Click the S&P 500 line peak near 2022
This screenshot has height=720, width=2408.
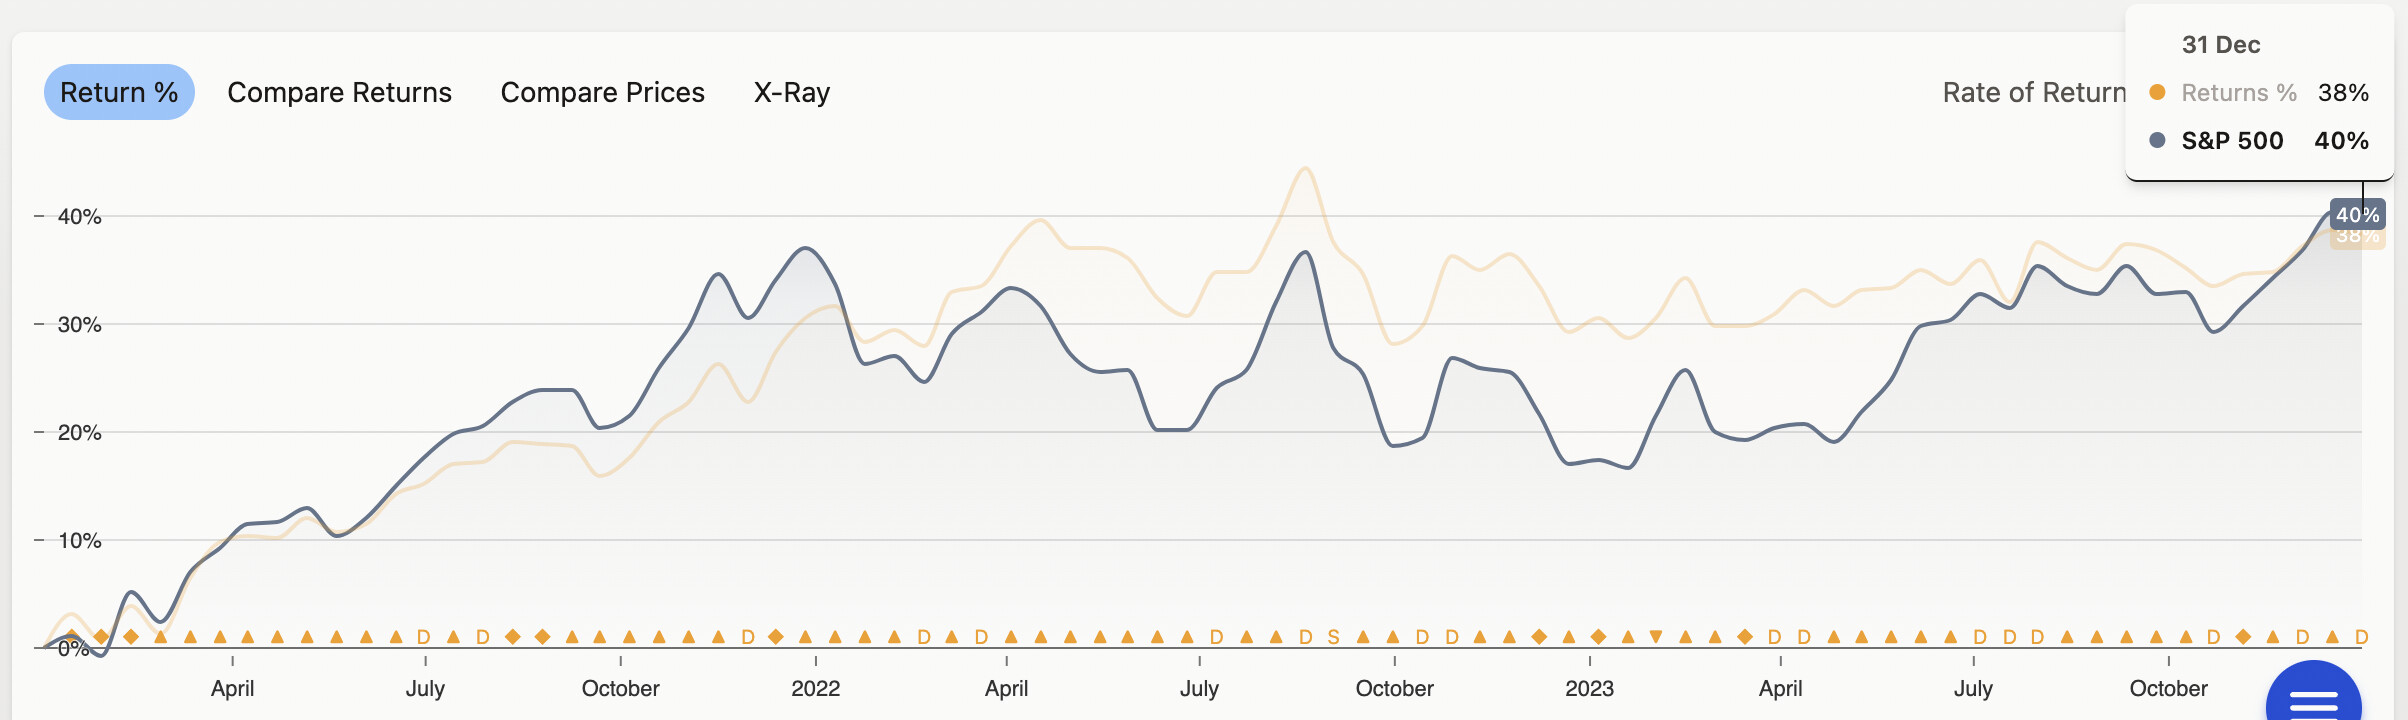(806, 248)
